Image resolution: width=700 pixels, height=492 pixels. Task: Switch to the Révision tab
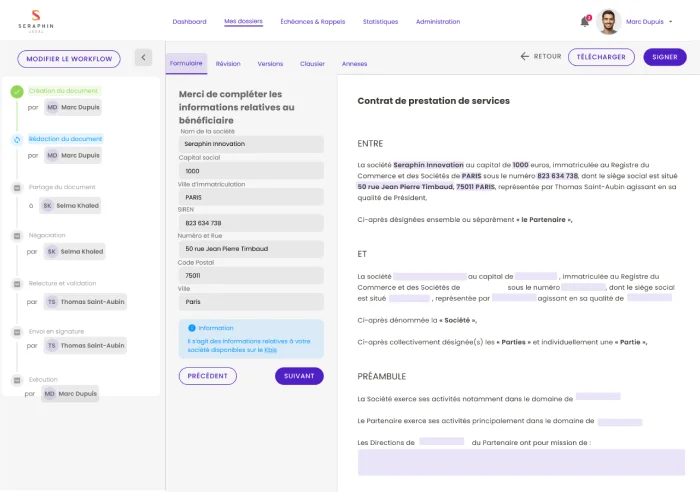pyautogui.click(x=228, y=64)
